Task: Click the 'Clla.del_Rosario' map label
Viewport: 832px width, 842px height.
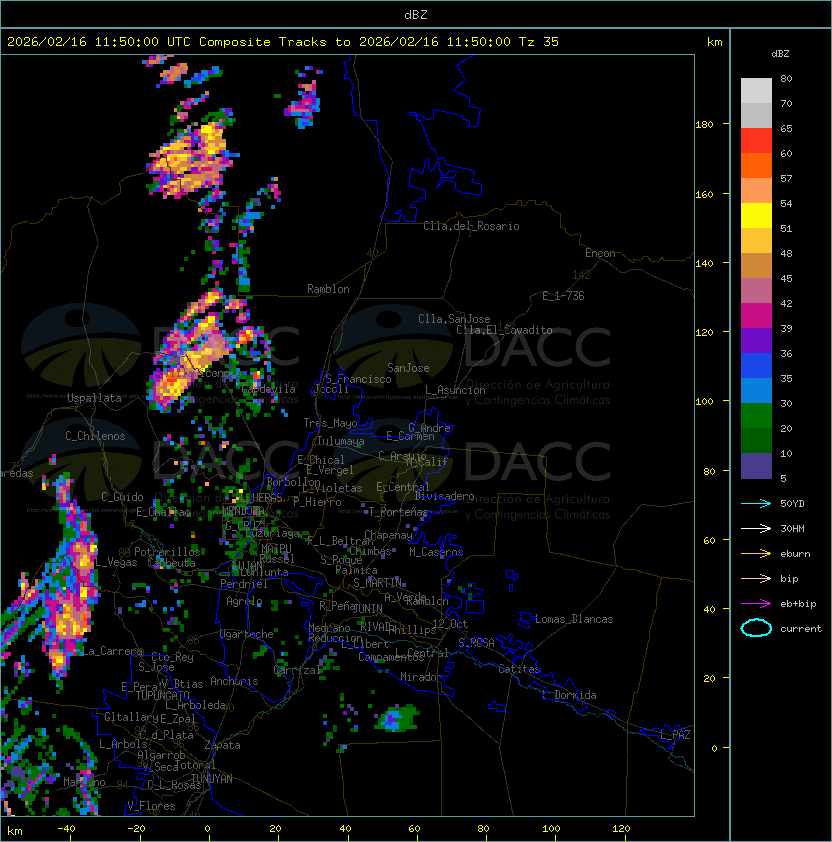Action: point(471,226)
